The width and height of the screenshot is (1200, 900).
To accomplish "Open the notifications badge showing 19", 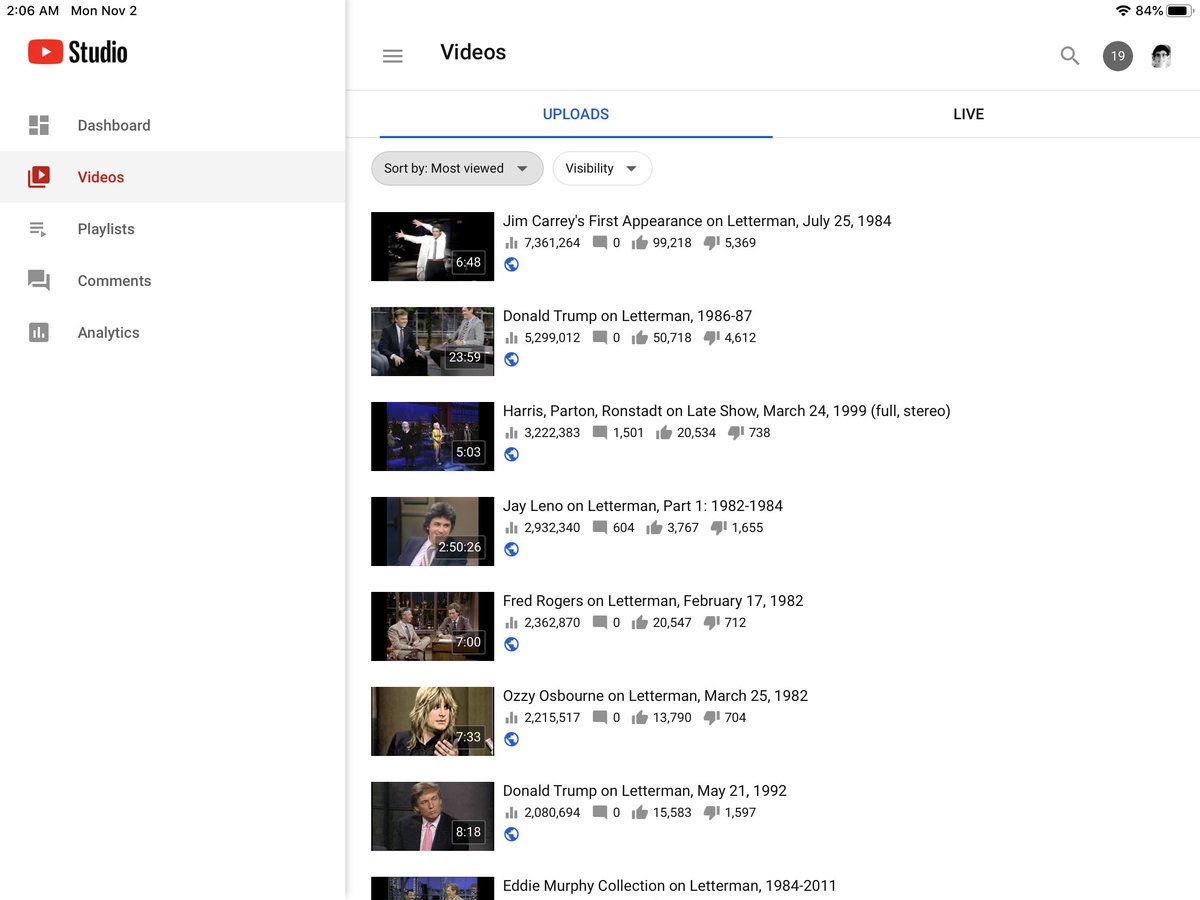I will click(x=1117, y=56).
